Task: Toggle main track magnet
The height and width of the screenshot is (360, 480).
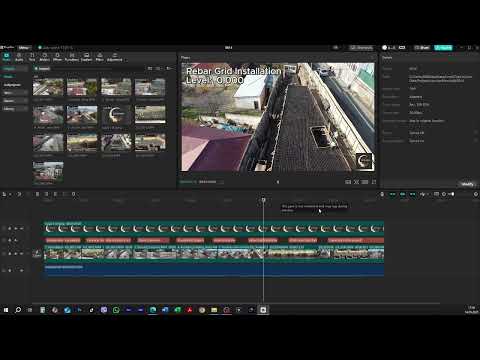Action: point(393,194)
